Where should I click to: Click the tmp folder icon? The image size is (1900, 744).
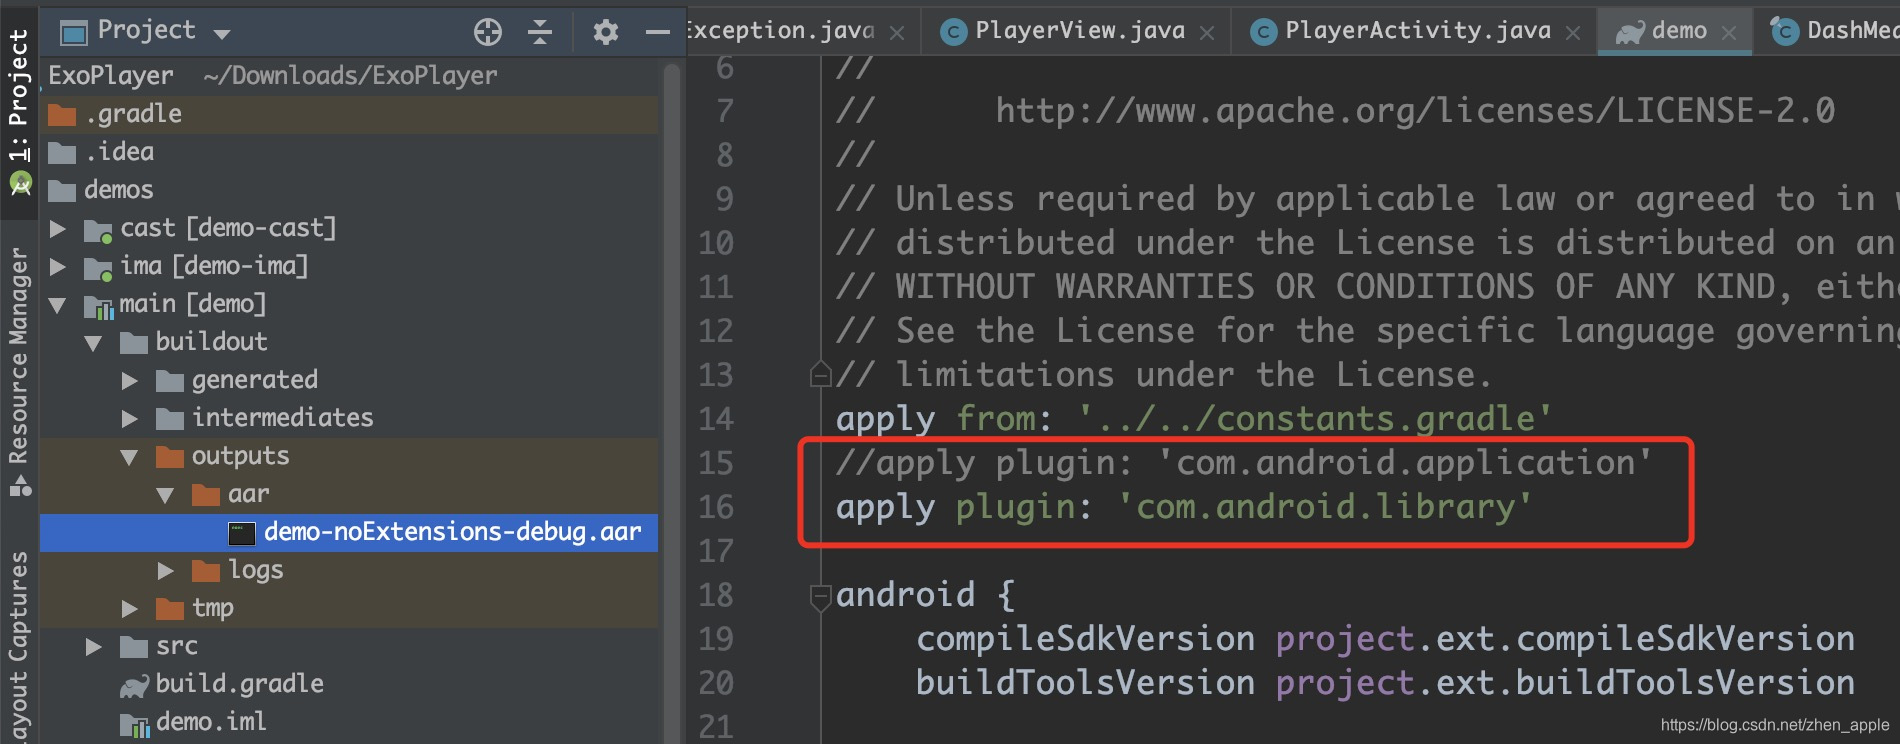coord(170,609)
